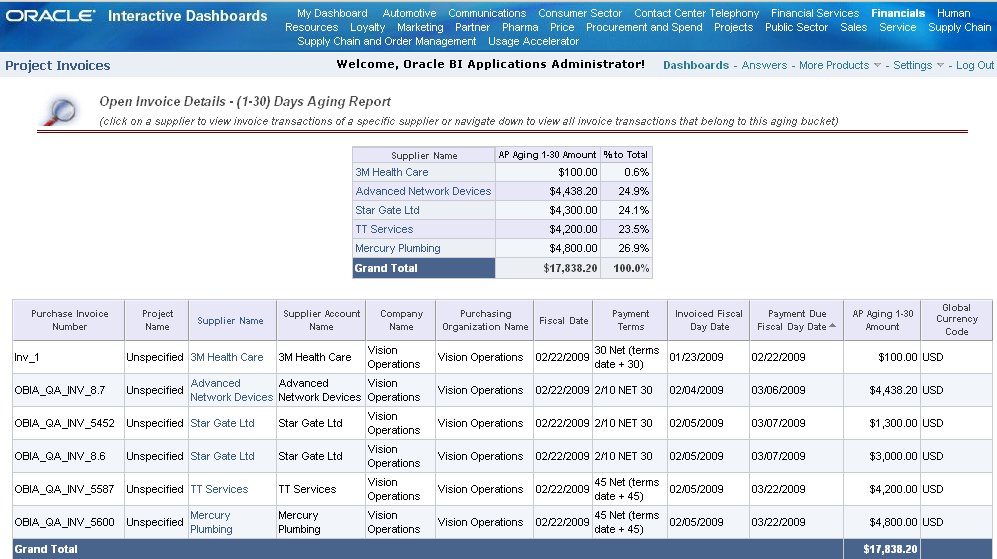The image size is (997, 559).
Task: Open the Supply Chain and Order Management tab
Action: tap(387, 41)
